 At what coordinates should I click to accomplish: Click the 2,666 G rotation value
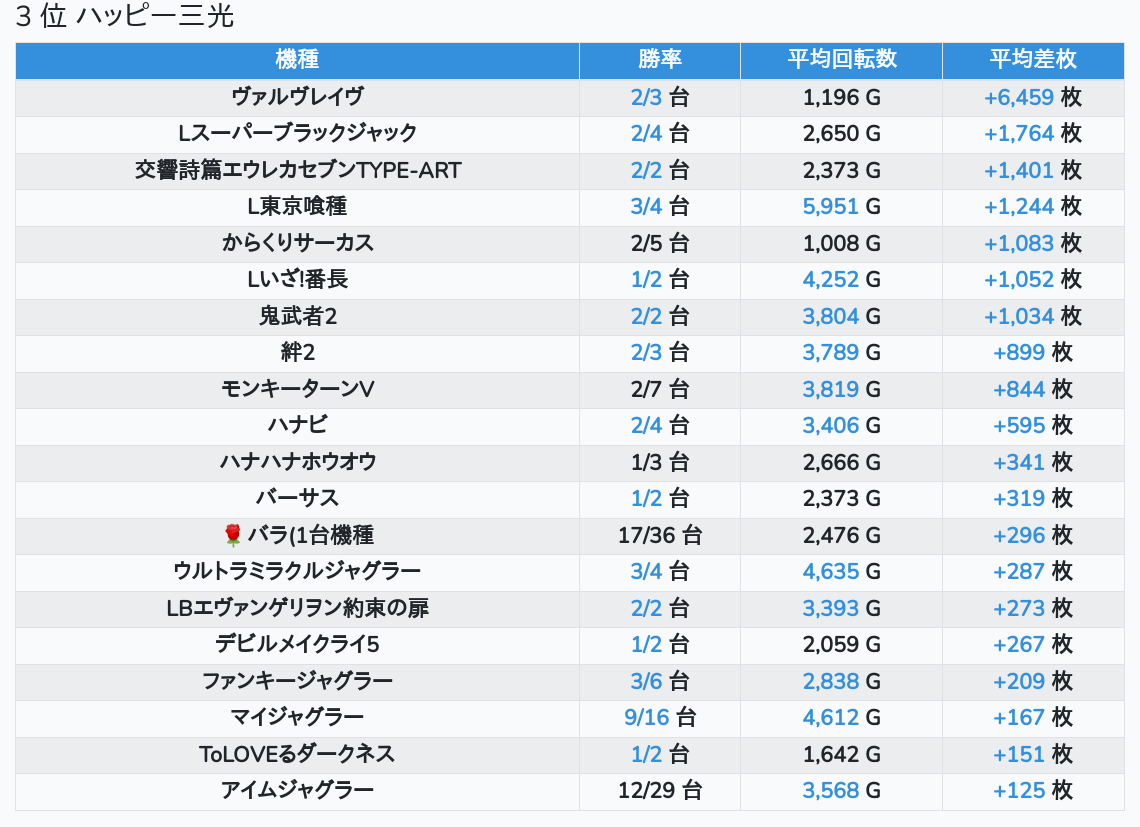[842, 462]
